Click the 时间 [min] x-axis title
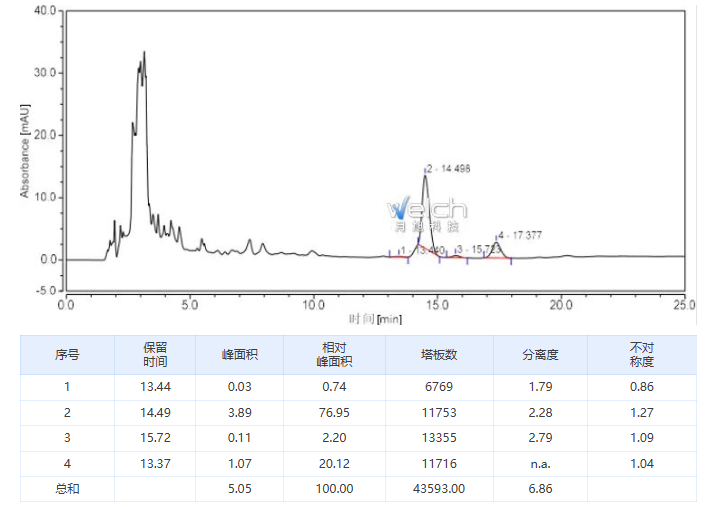Image resolution: width=705 pixels, height=507 pixels. (375, 319)
